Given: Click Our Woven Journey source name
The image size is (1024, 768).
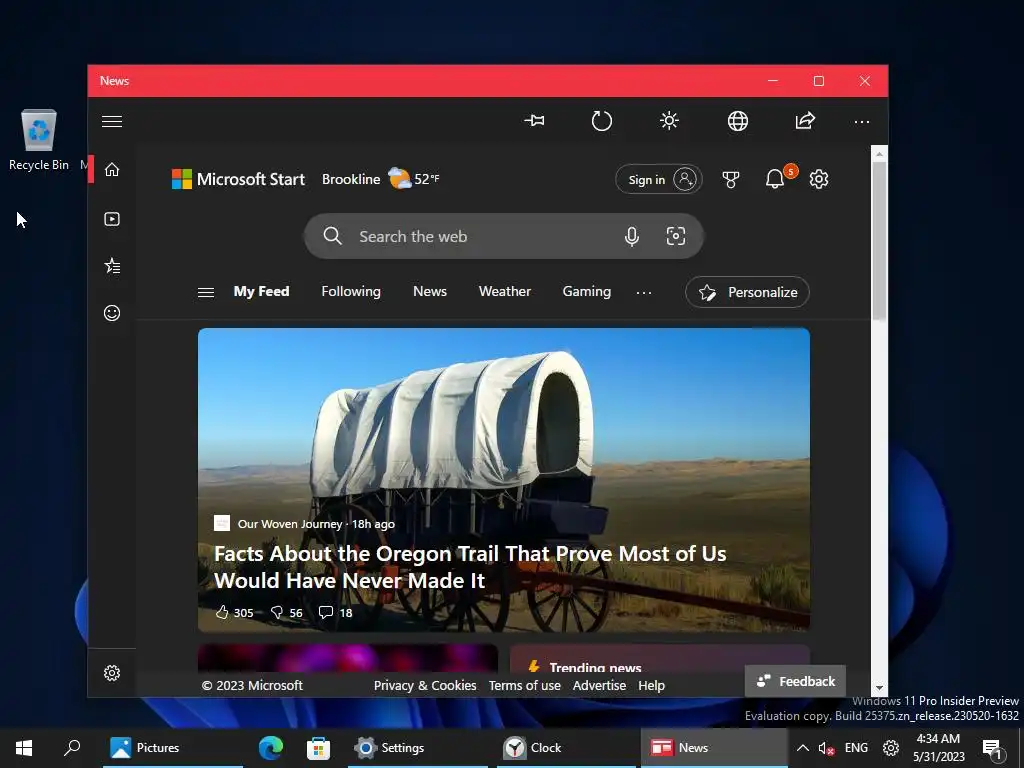Looking at the screenshot, I should point(290,524).
